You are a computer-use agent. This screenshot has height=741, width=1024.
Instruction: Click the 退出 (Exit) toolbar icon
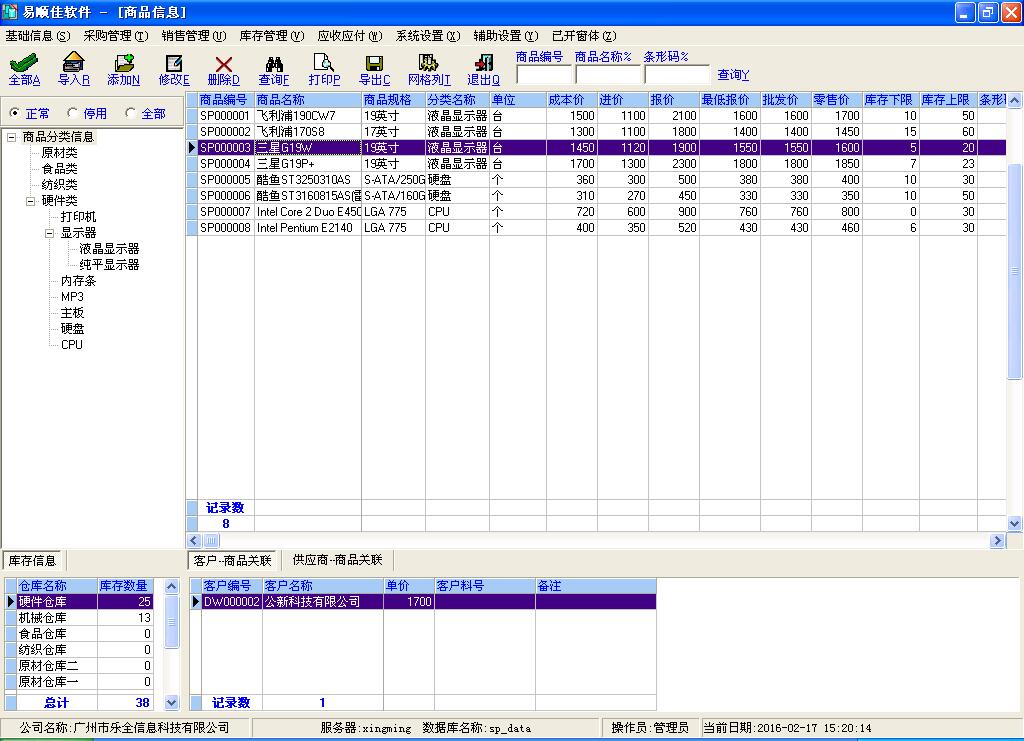pos(484,63)
